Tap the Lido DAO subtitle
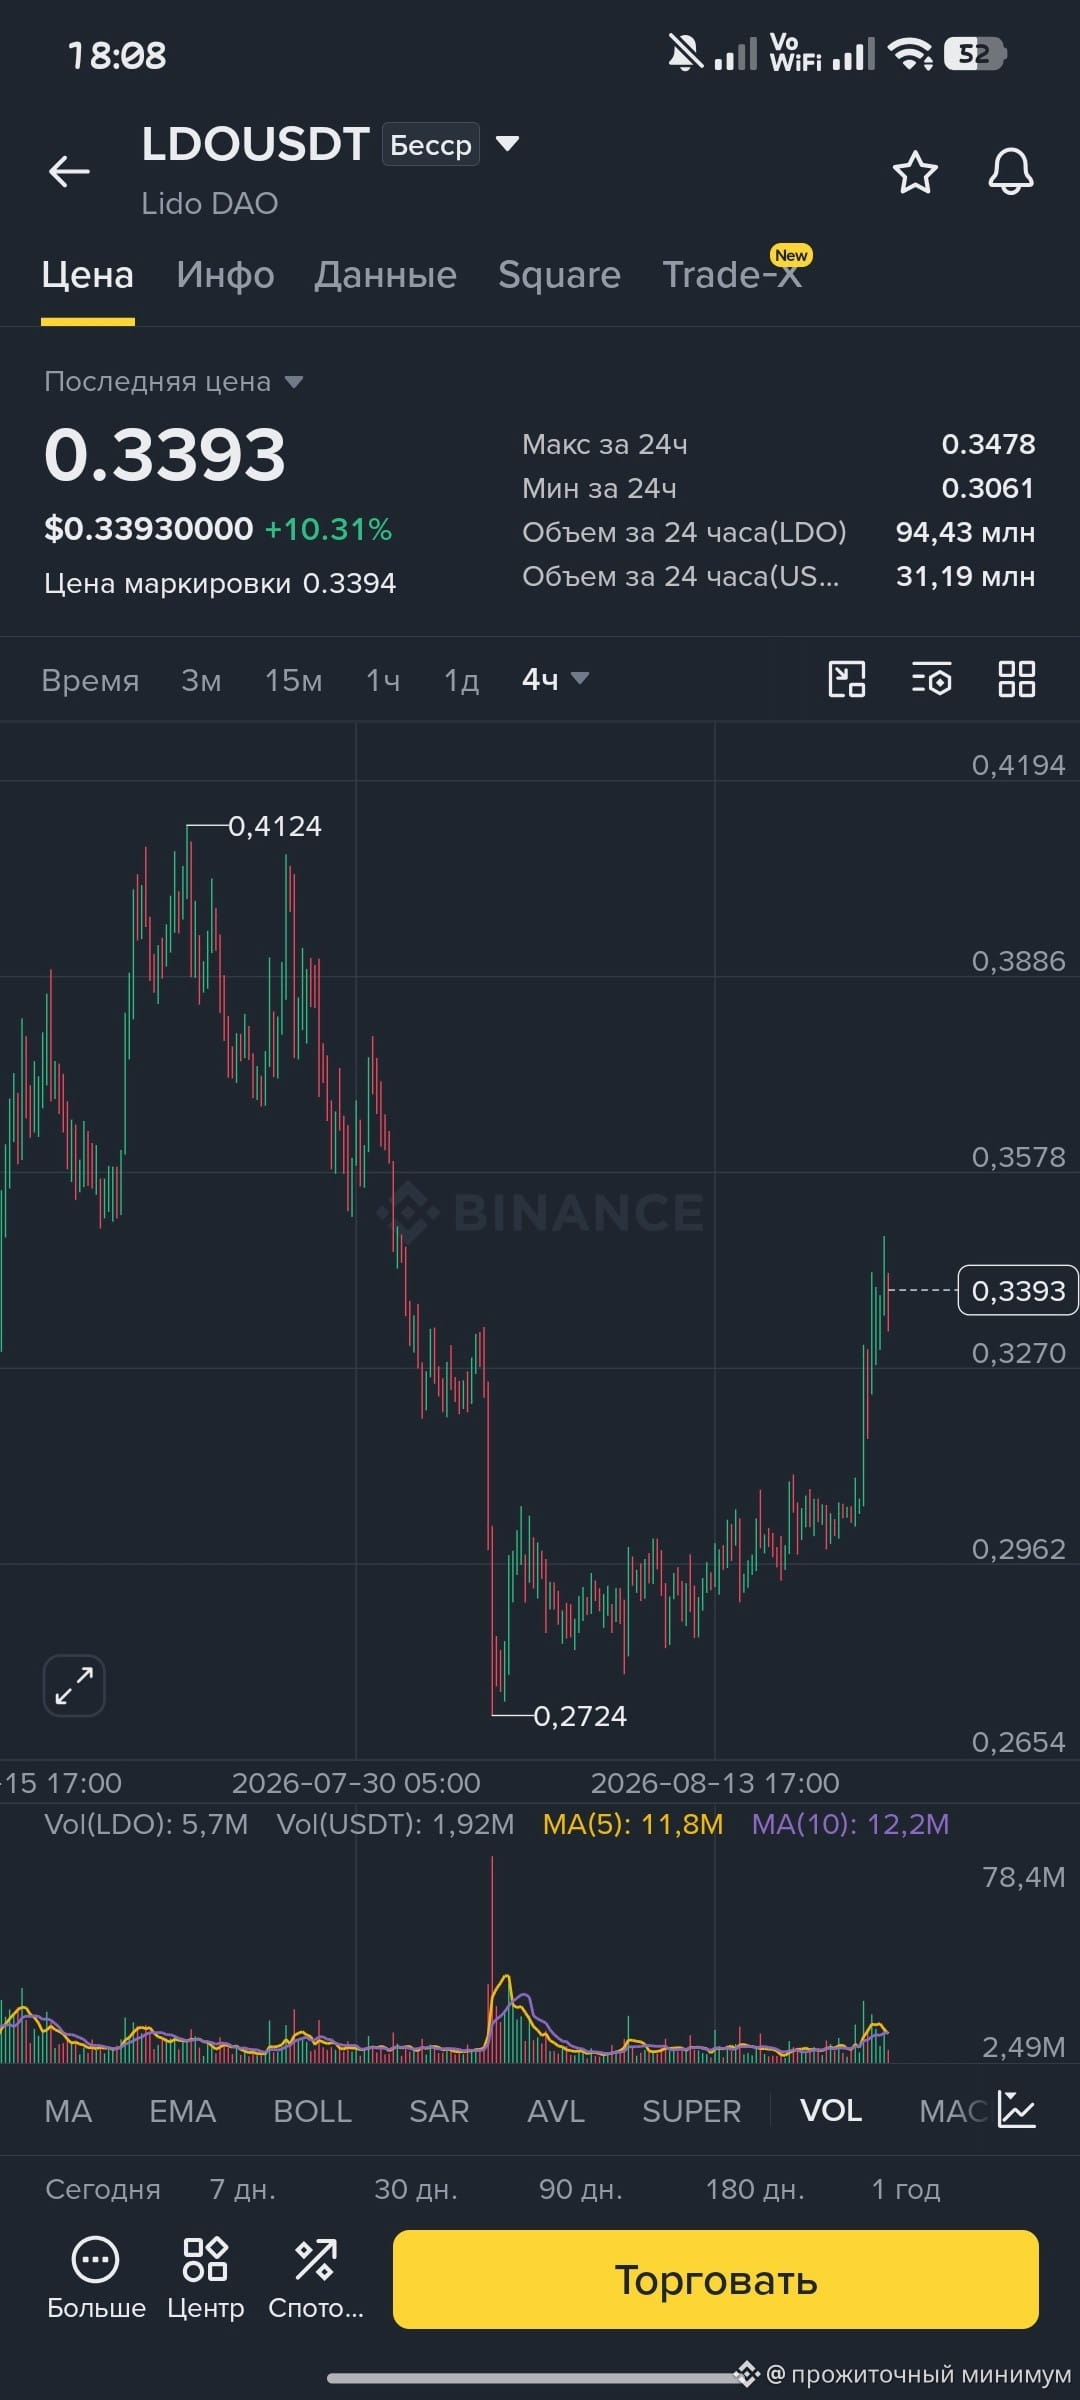The width and height of the screenshot is (1080, 2400). click(x=210, y=204)
